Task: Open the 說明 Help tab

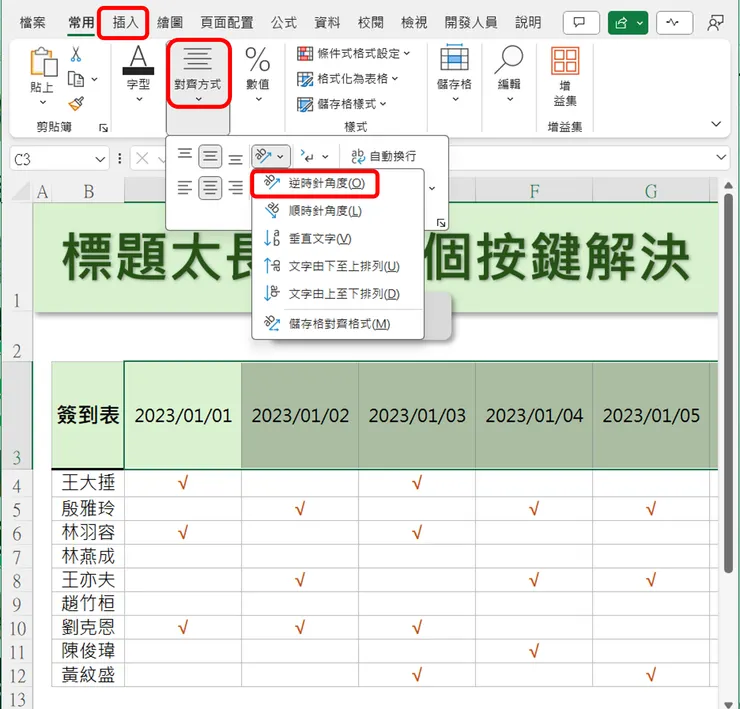Action: [528, 23]
